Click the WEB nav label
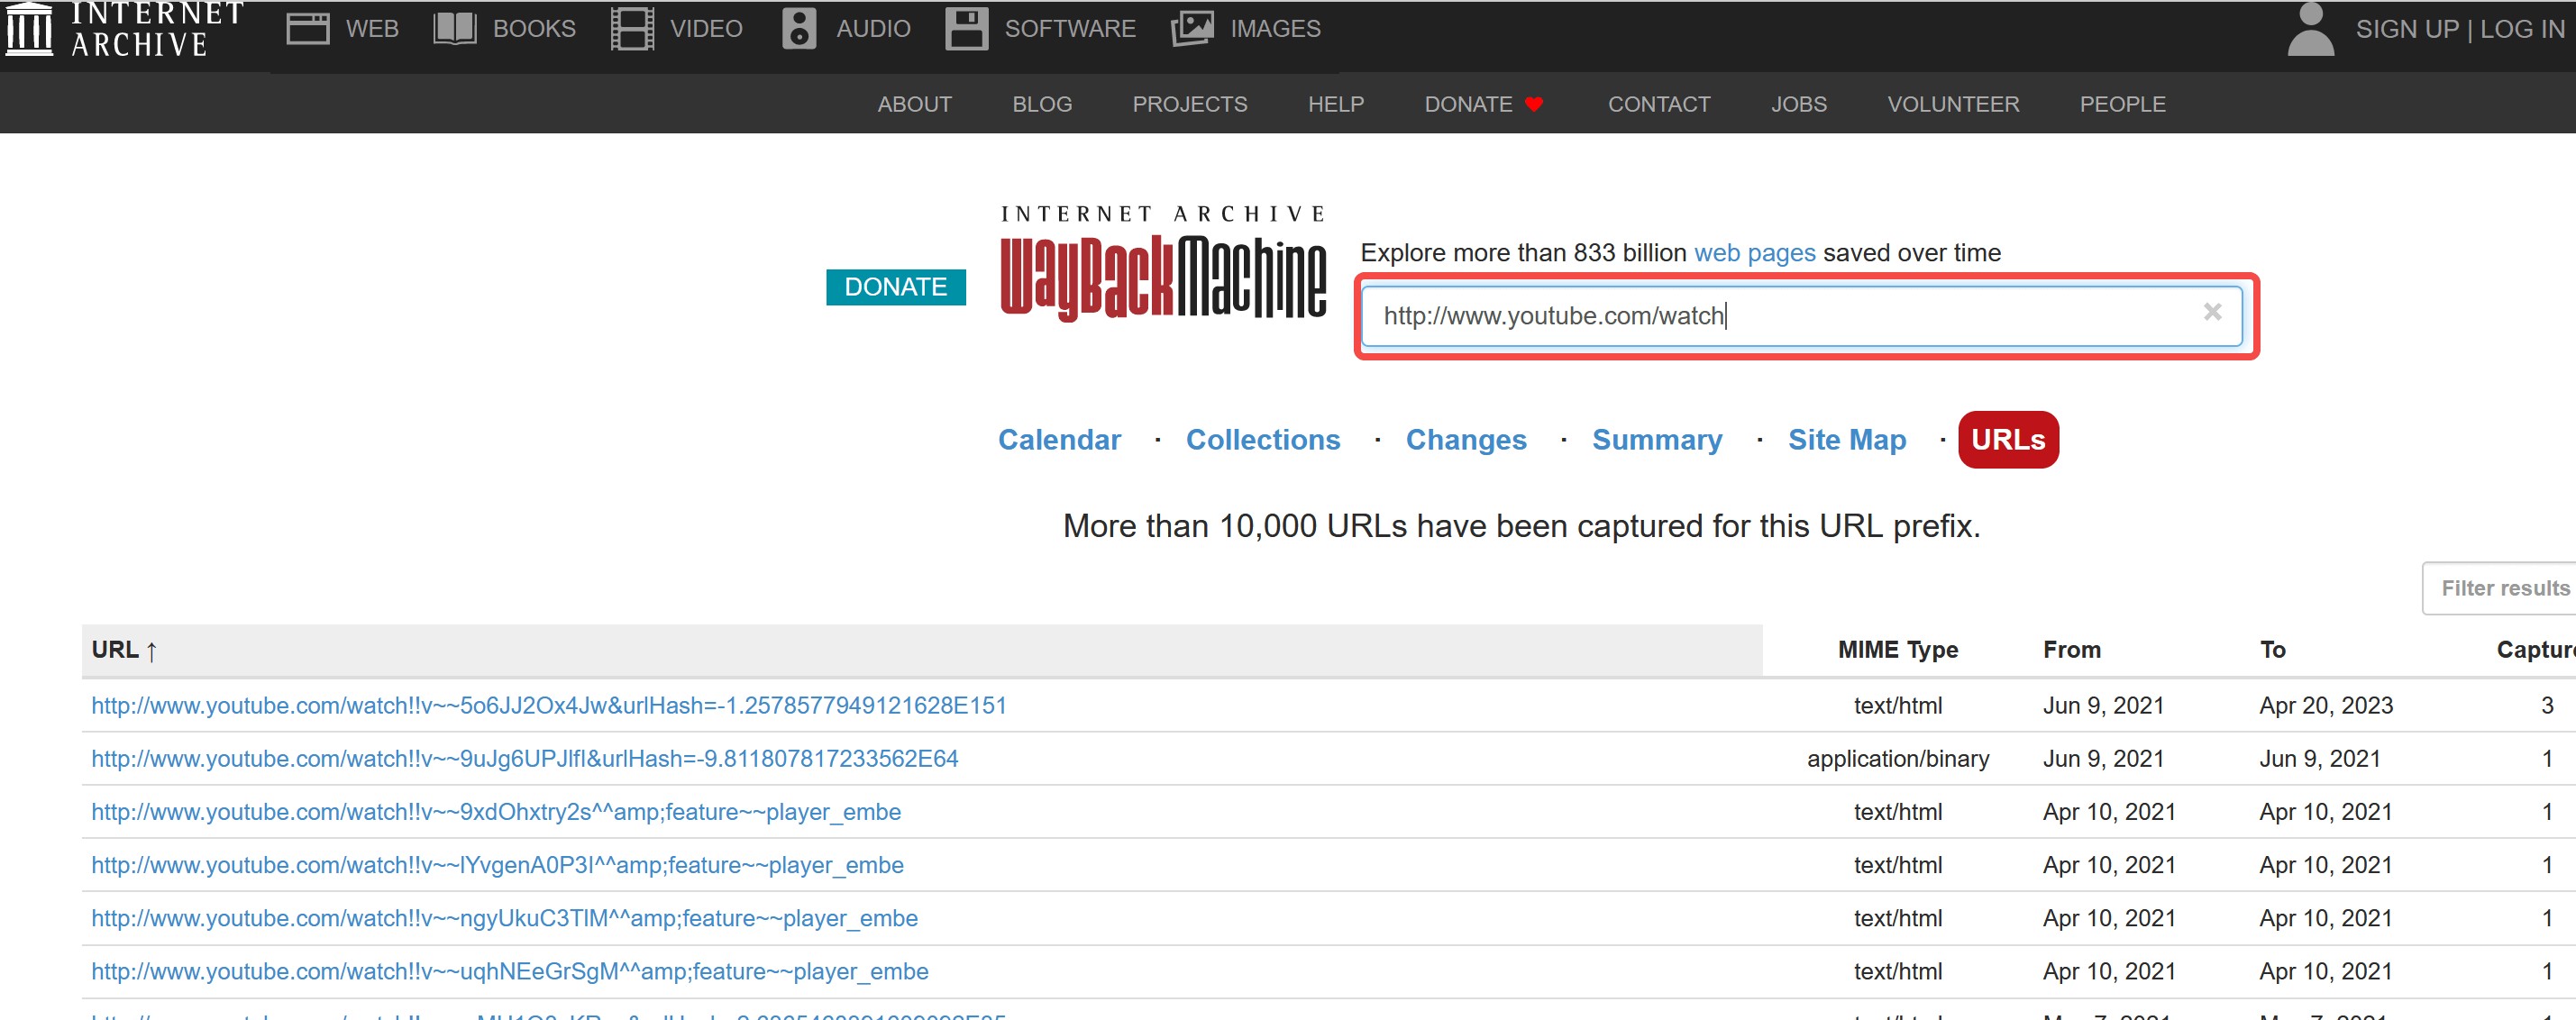This screenshot has height=1020, width=2576. 372,28
